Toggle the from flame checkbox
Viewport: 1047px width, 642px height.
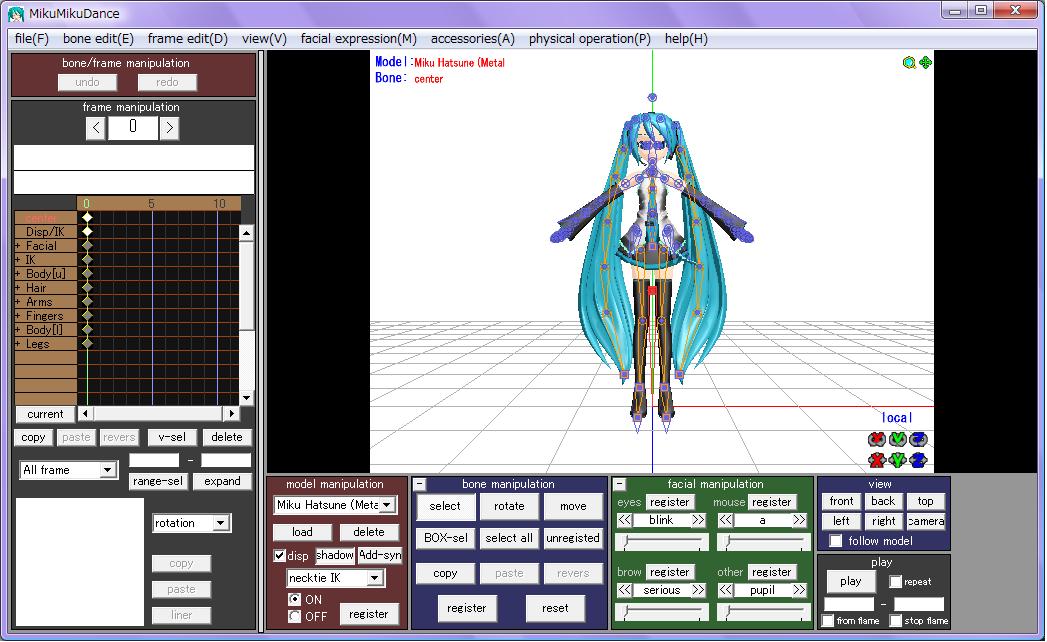click(x=828, y=621)
